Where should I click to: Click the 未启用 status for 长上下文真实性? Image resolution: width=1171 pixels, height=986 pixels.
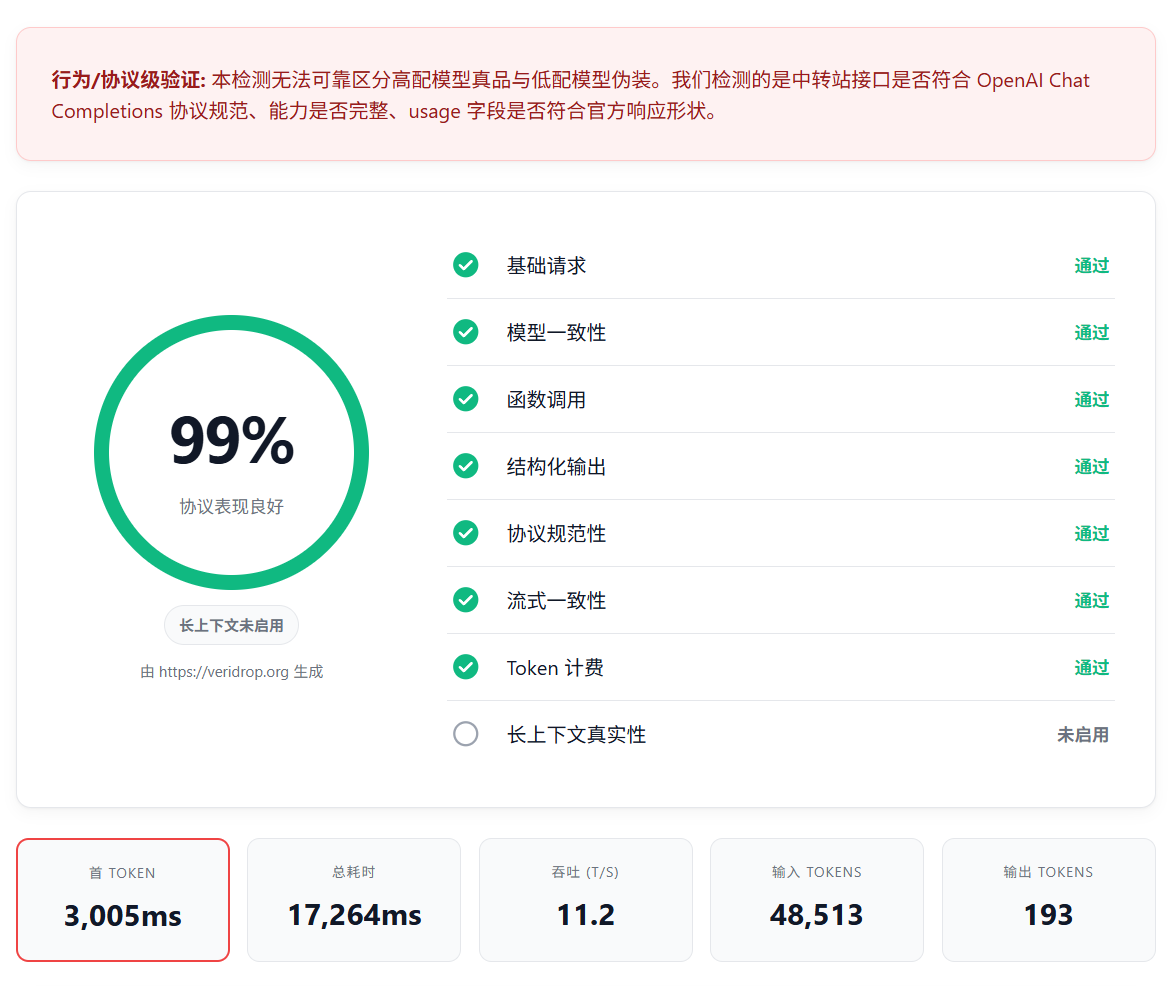(1083, 734)
